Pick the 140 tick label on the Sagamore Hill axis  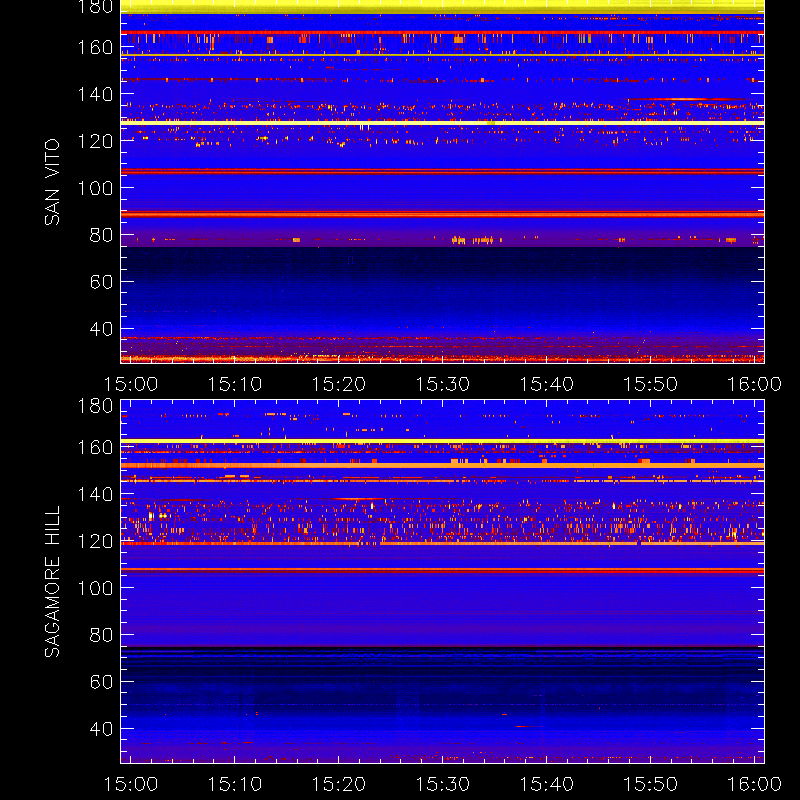(x=95, y=494)
